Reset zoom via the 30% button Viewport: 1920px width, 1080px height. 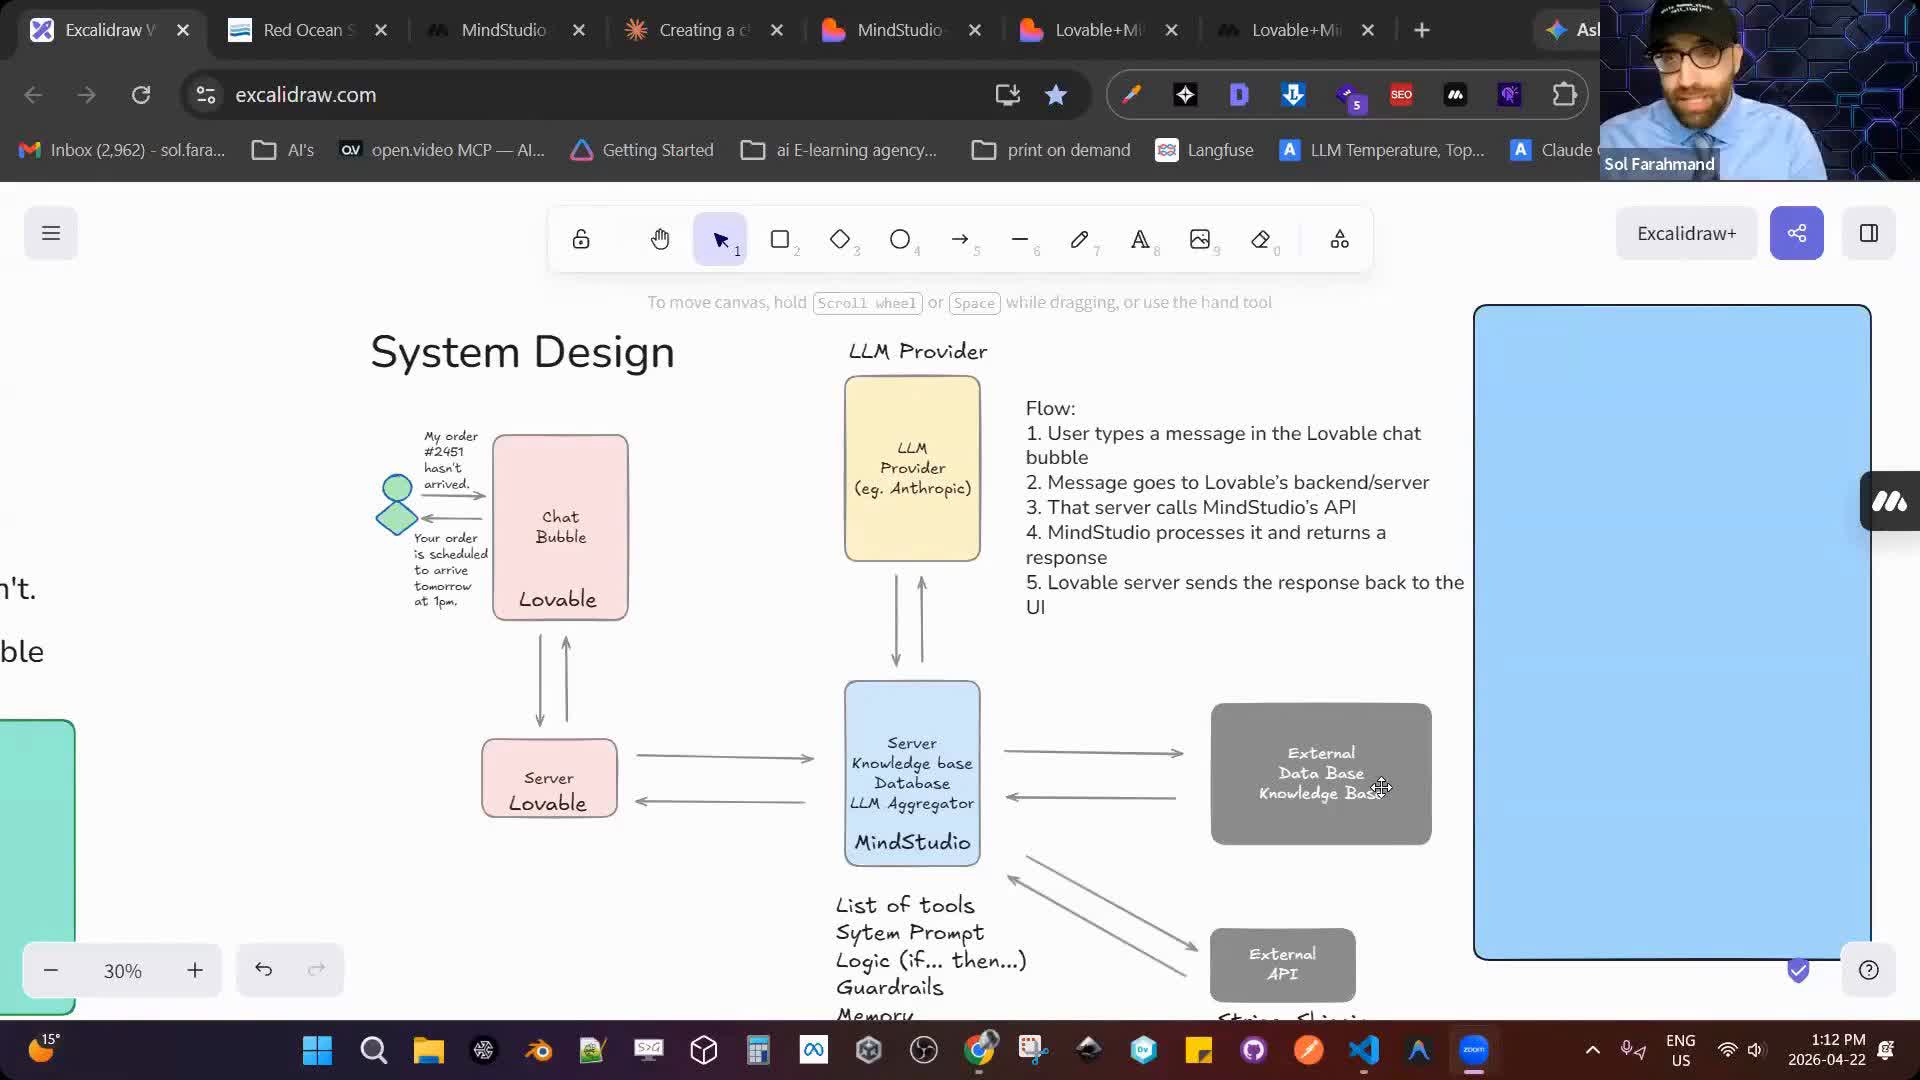coord(123,970)
